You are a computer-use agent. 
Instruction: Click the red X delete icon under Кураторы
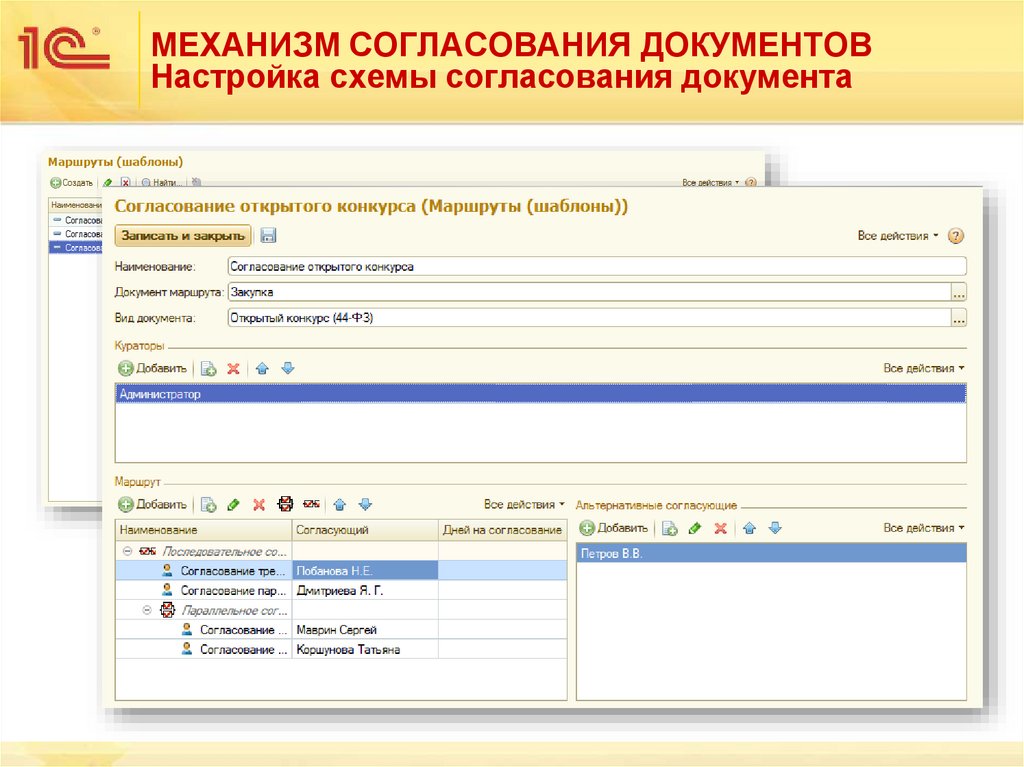coord(232,368)
